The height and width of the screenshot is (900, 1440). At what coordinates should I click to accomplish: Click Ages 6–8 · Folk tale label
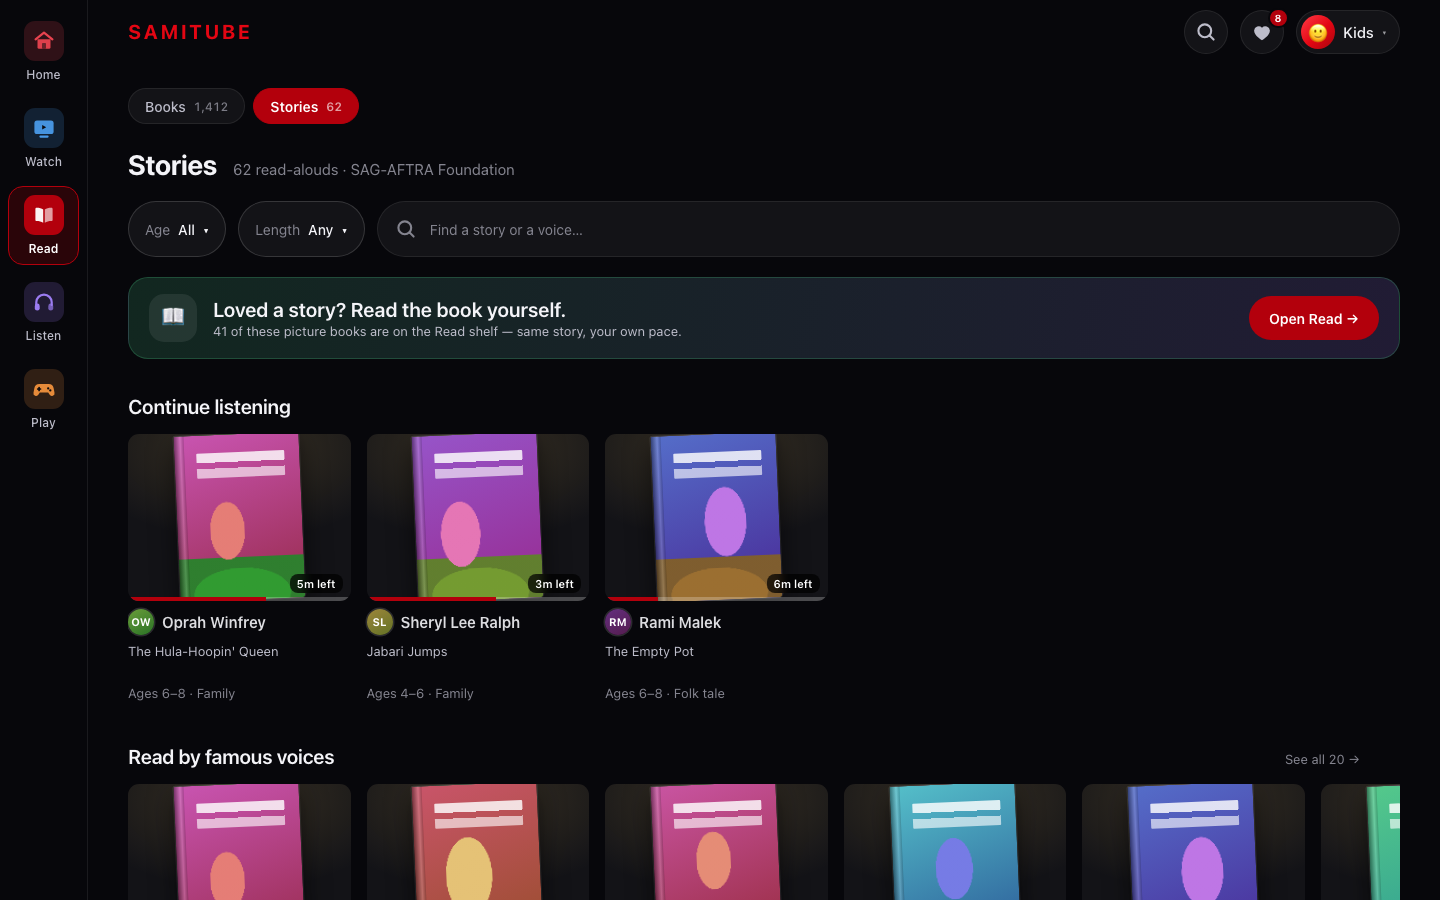click(x=665, y=693)
